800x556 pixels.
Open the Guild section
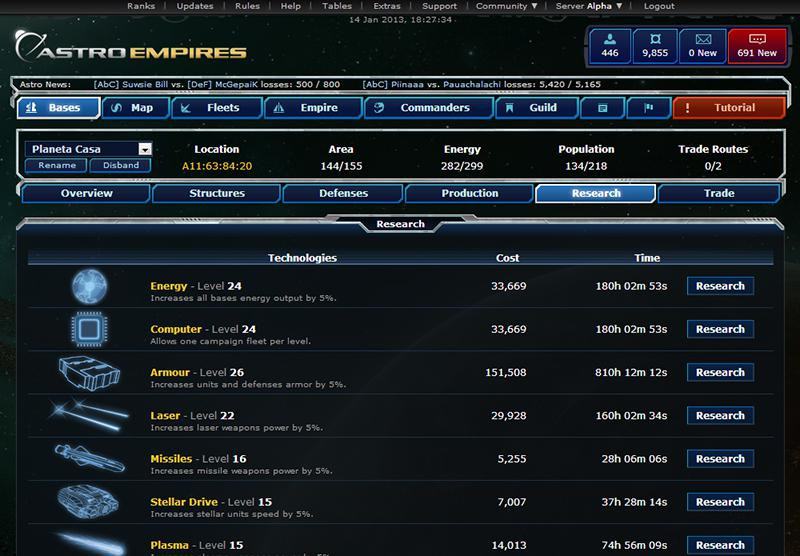(536, 108)
